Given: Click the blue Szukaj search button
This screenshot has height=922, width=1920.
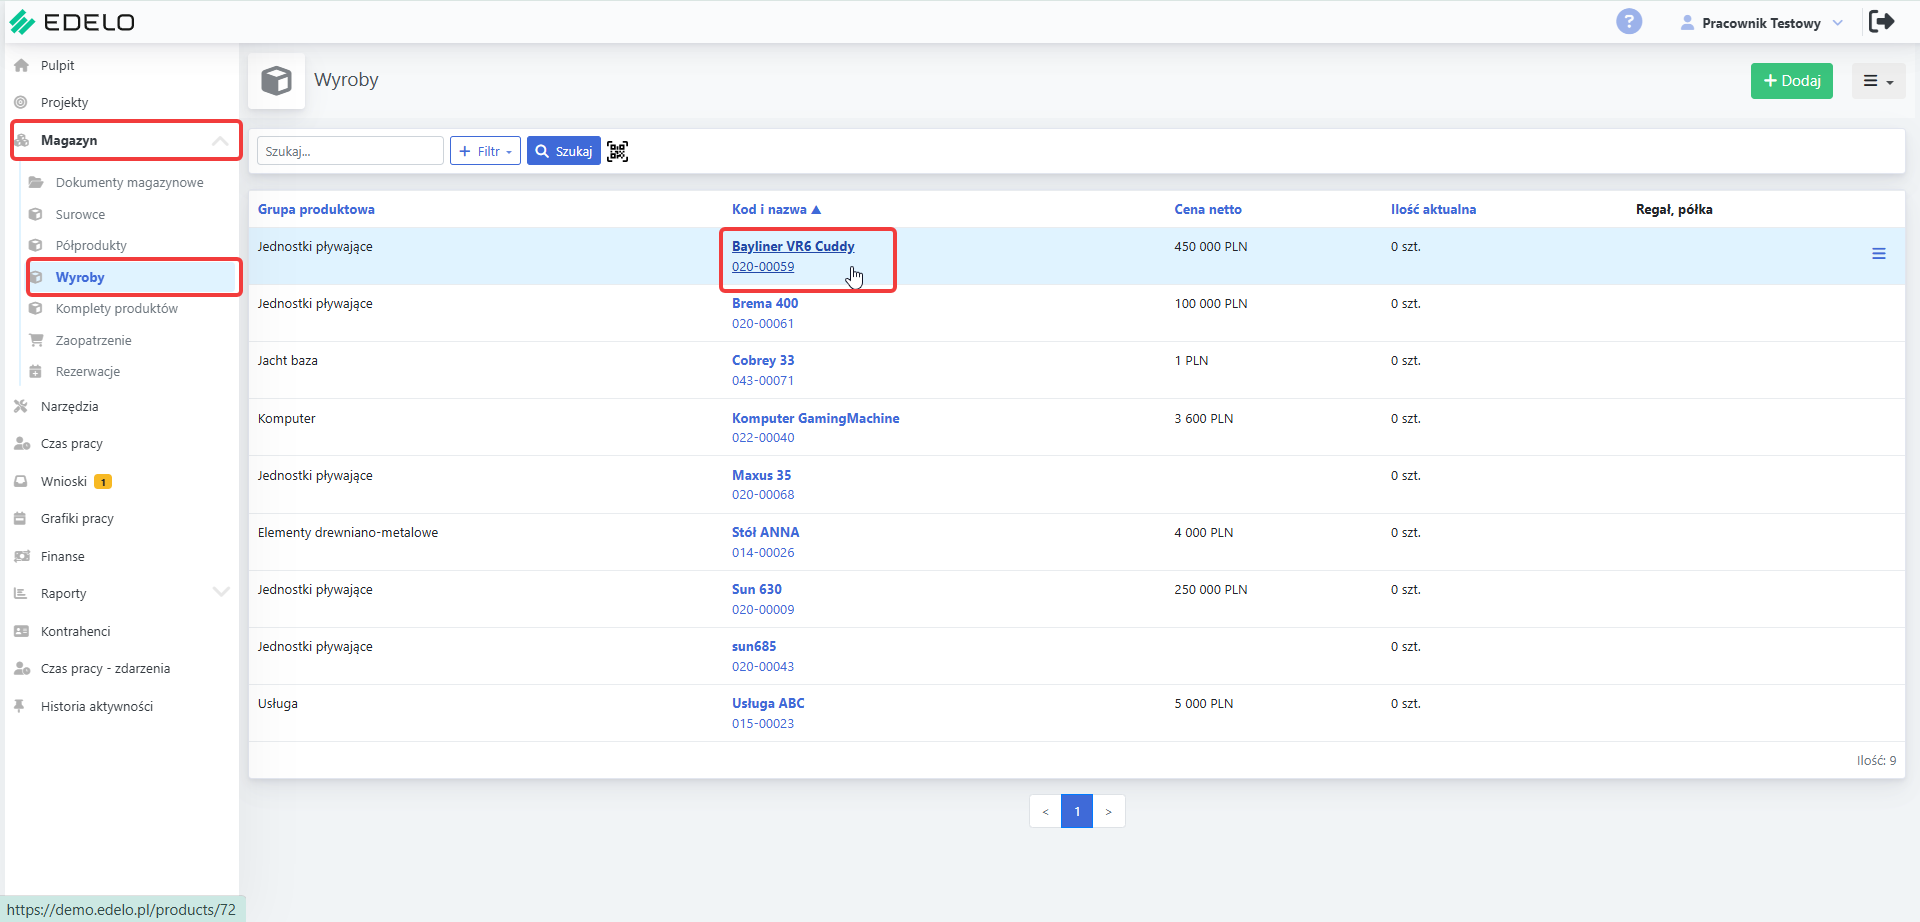Looking at the screenshot, I should [x=563, y=151].
